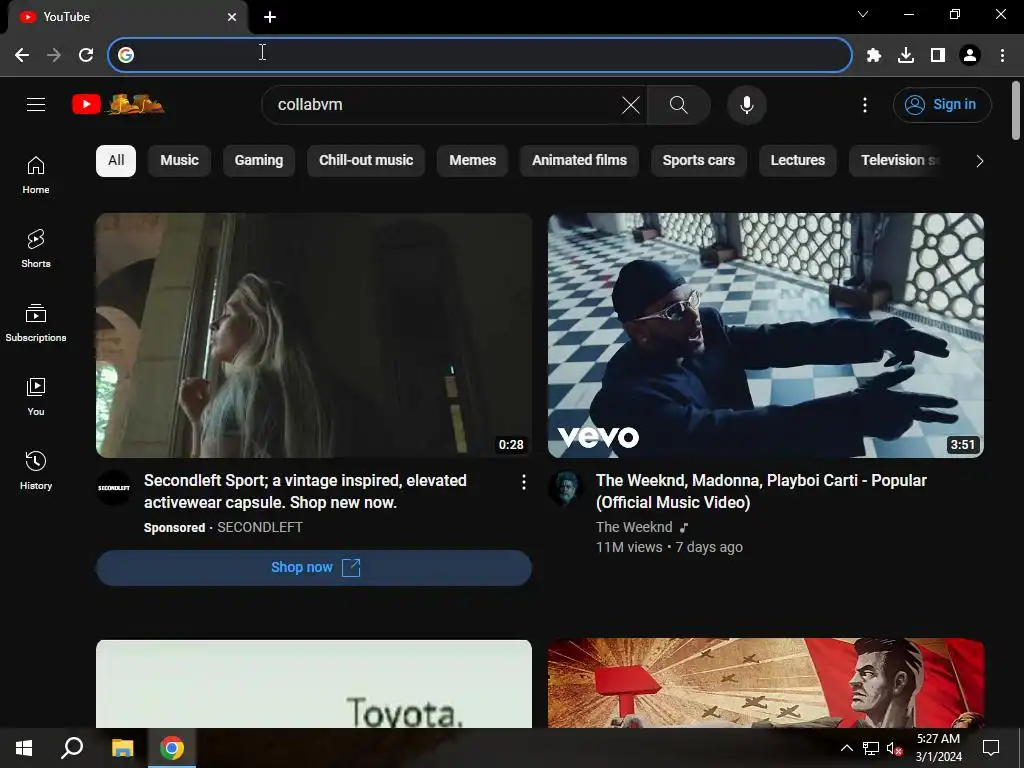Click the network tray icon

click(871, 748)
